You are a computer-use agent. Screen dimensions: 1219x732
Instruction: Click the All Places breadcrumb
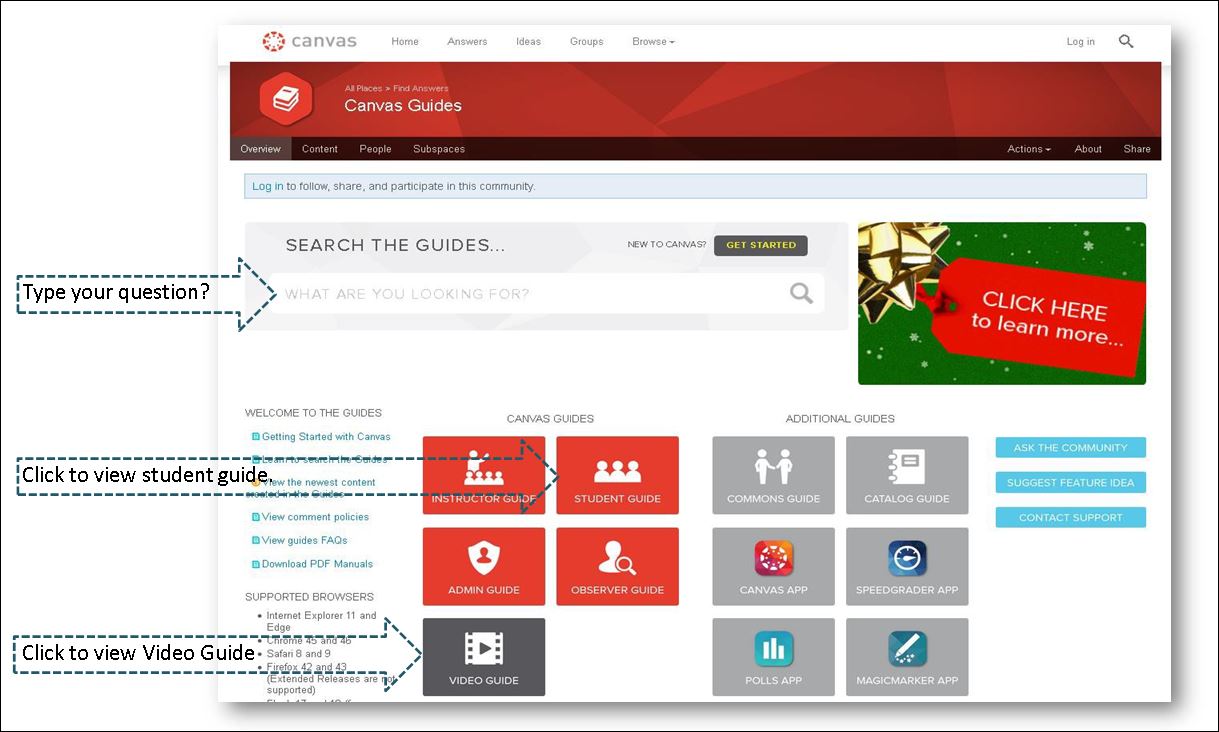coord(363,89)
